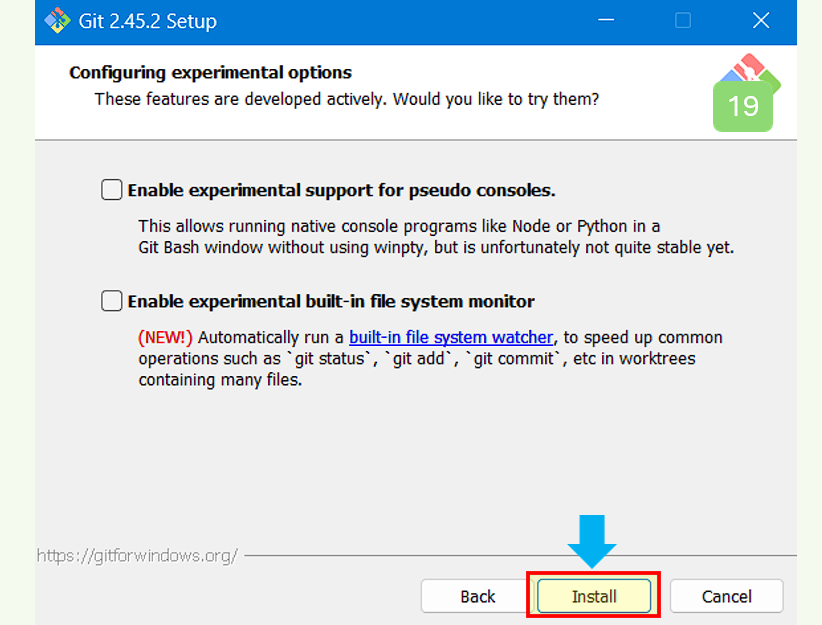Enable experimental built-in file system monitor checkbox
The image size is (822, 625).
tap(112, 301)
